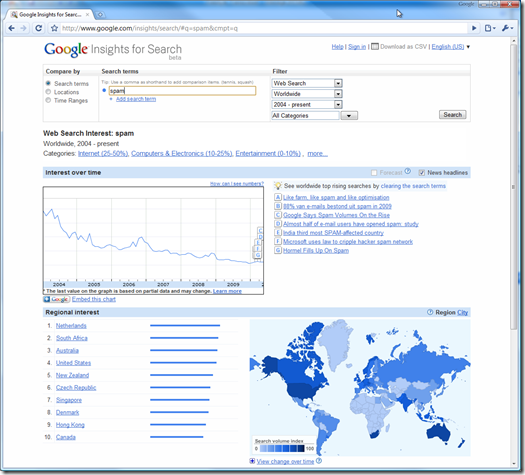The image size is (525, 475).
Task: Click news marker G icon in list
Action: [278, 250]
